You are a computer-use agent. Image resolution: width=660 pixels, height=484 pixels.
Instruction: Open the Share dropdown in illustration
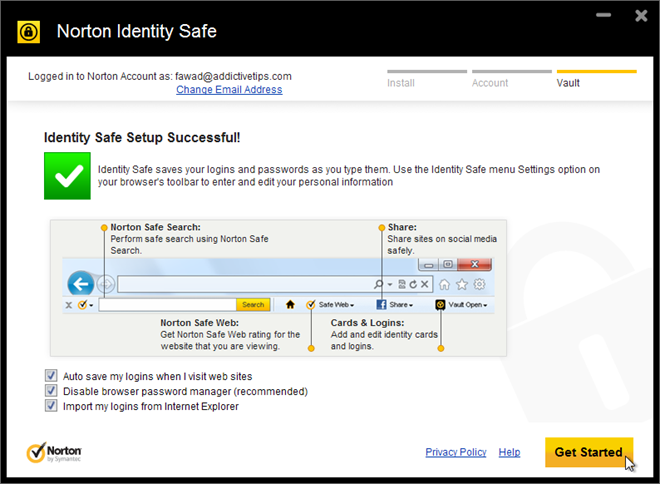401,305
